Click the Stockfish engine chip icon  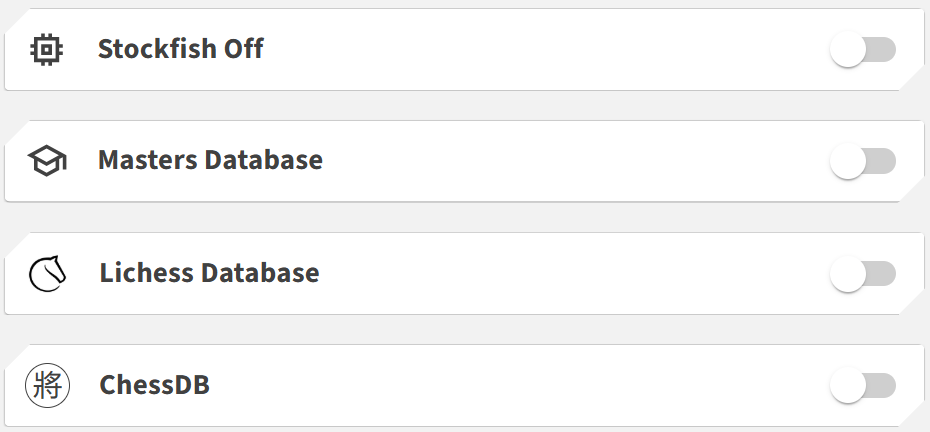[46, 49]
